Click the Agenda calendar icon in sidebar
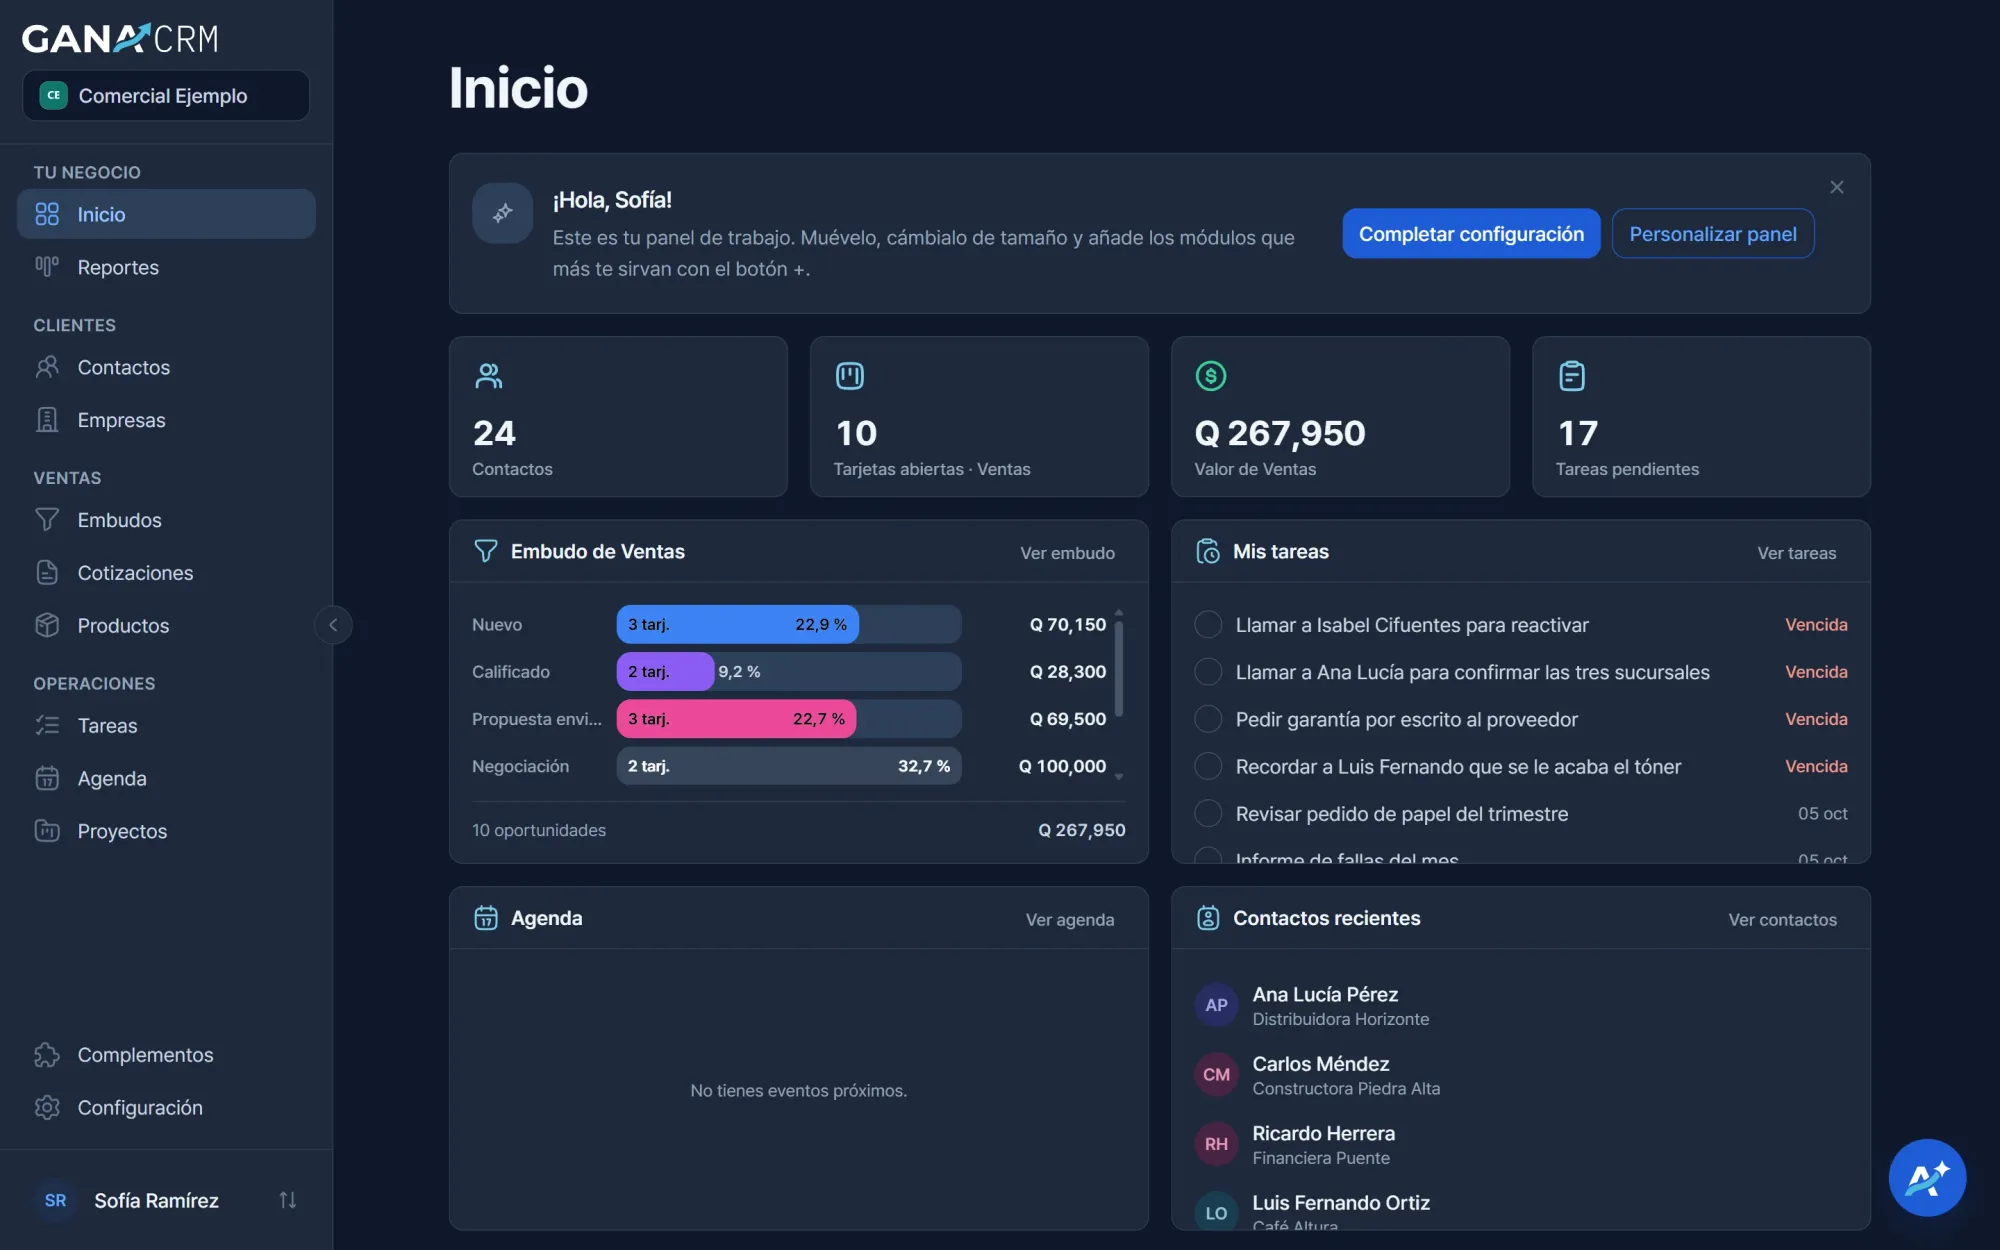The width and height of the screenshot is (2000, 1250). tap(47, 778)
